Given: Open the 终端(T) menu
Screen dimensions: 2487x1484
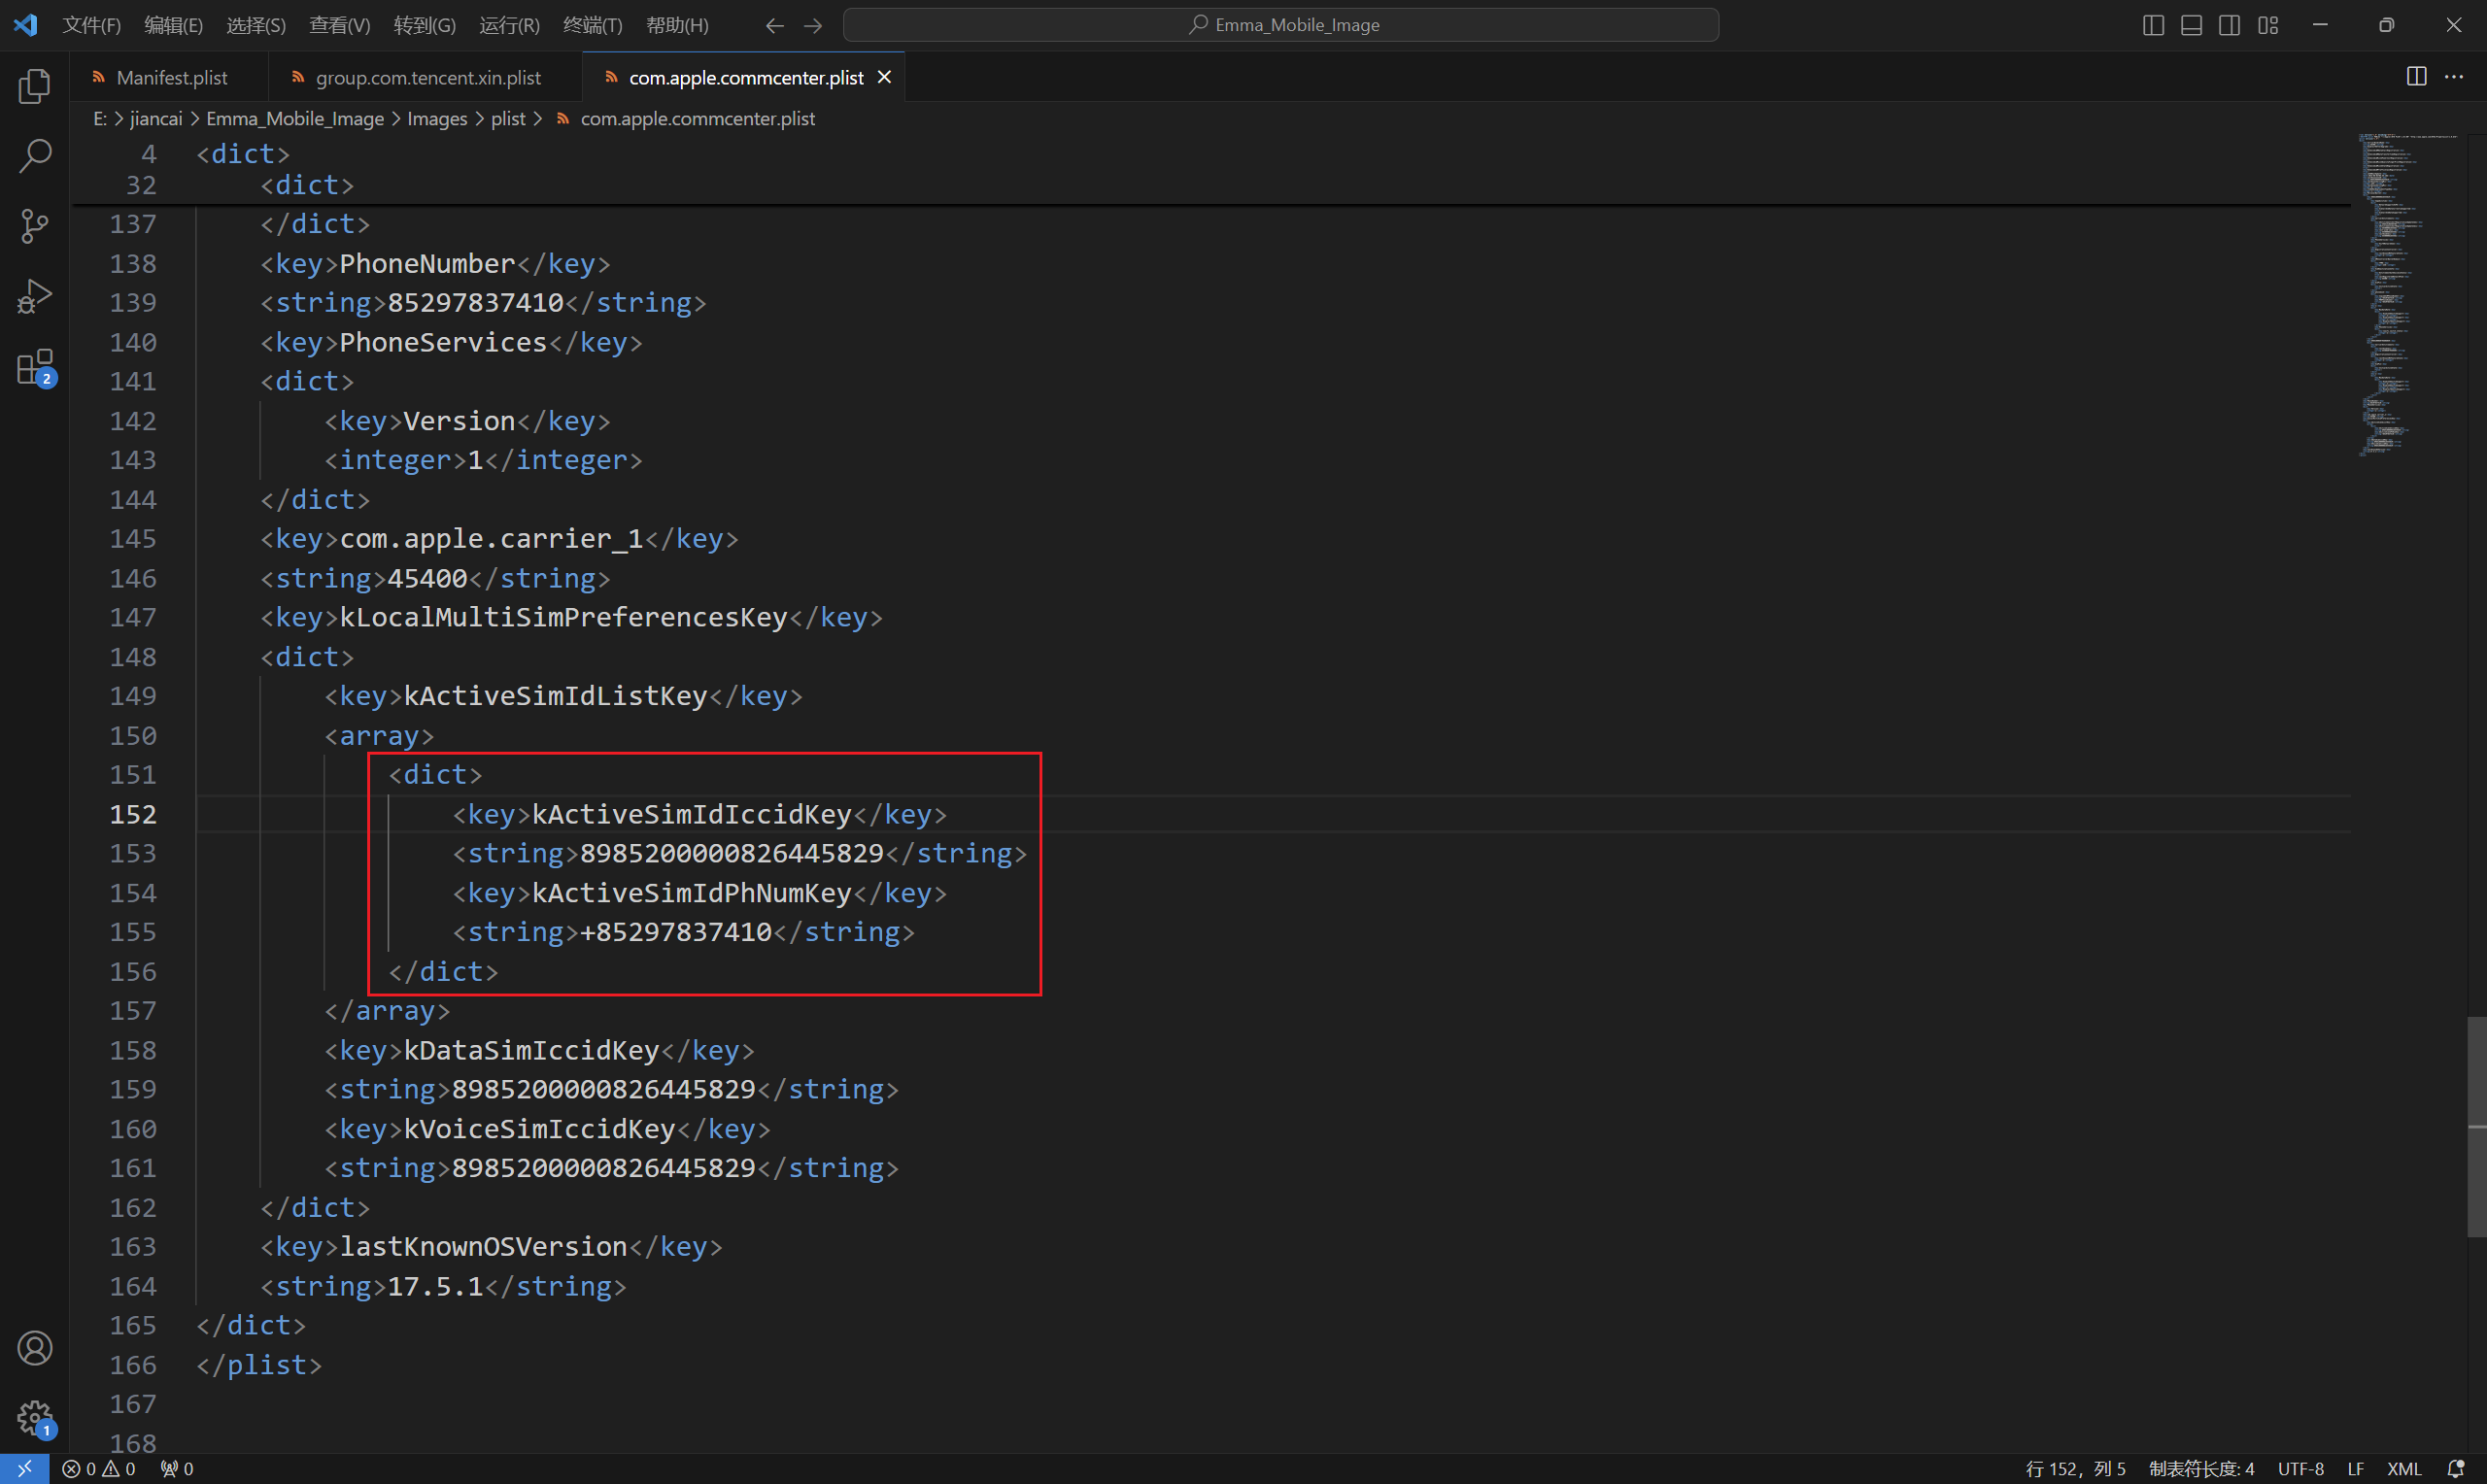Looking at the screenshot, I should (x=592, y=25).
